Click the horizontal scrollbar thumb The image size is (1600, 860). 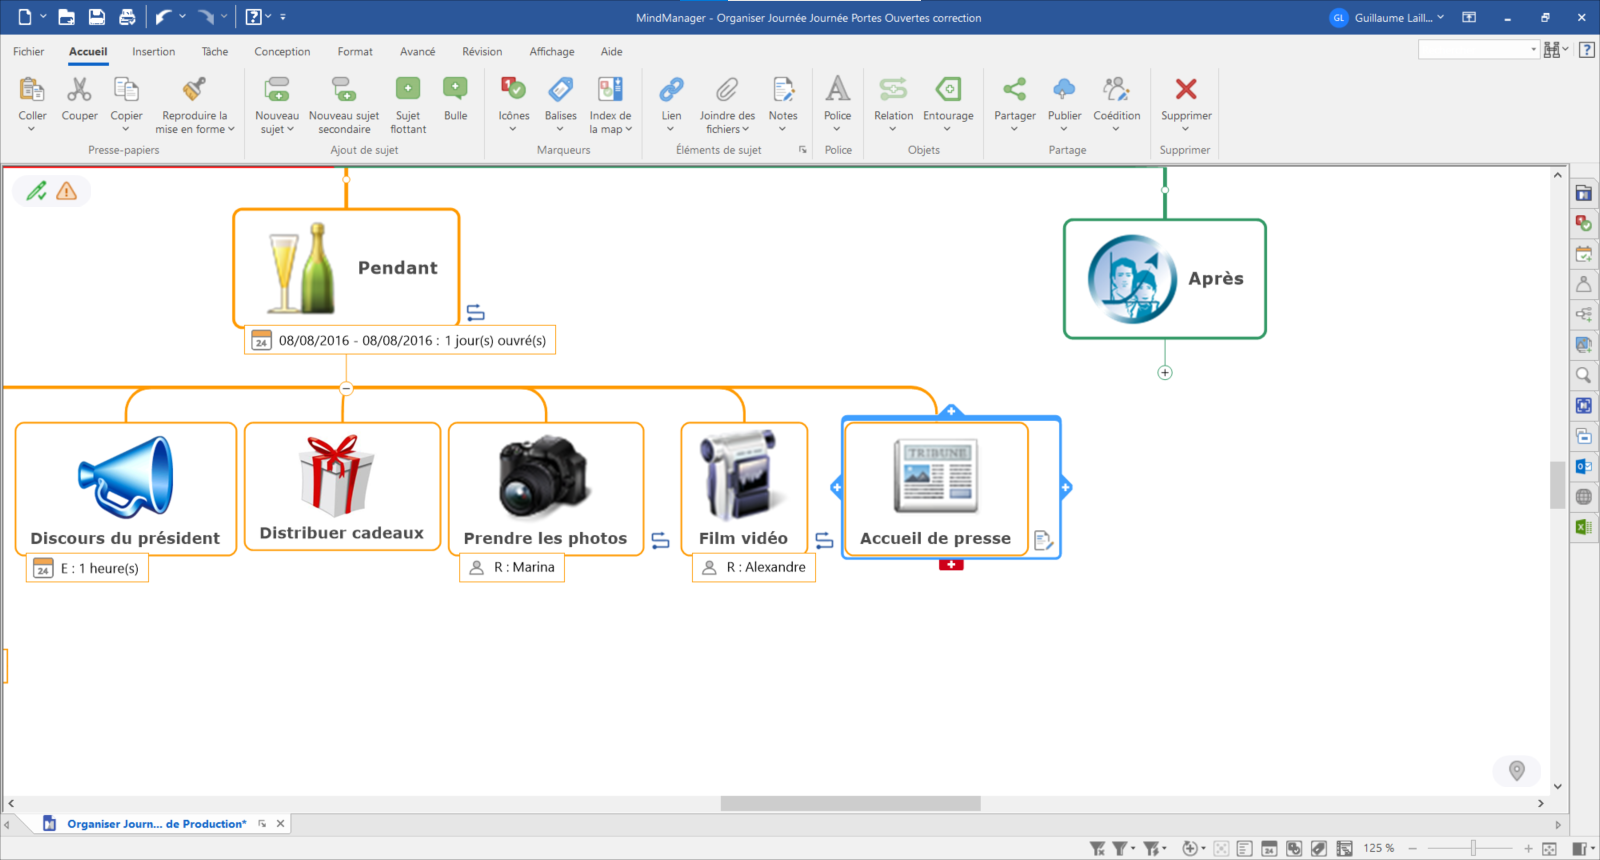tap(850, 804)
